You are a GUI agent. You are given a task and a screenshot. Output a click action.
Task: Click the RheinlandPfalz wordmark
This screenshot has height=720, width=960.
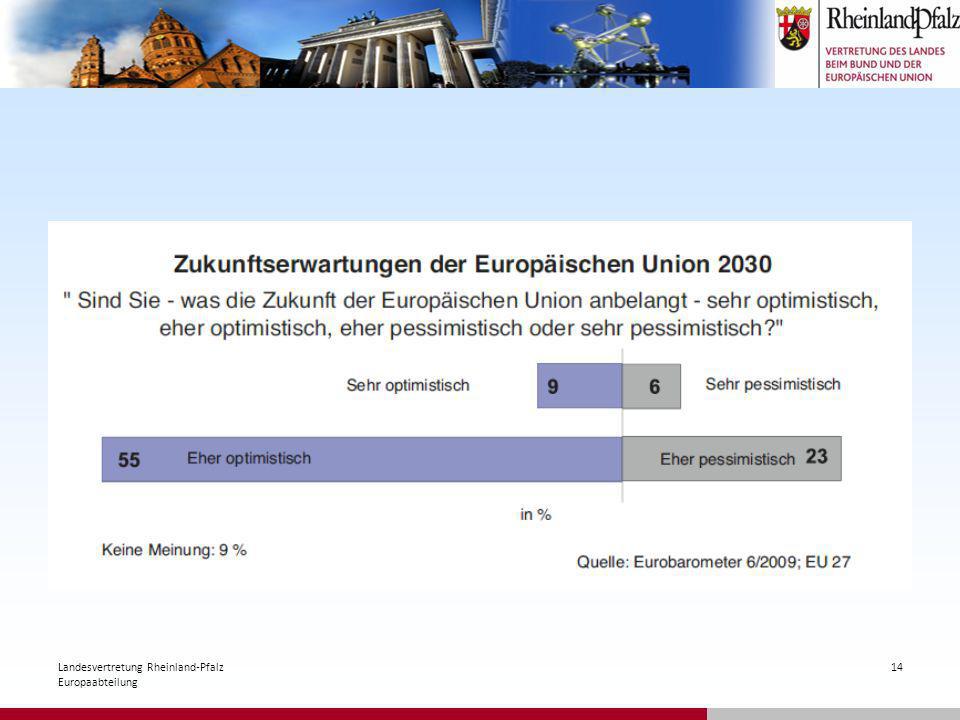(x=893, y=21)
